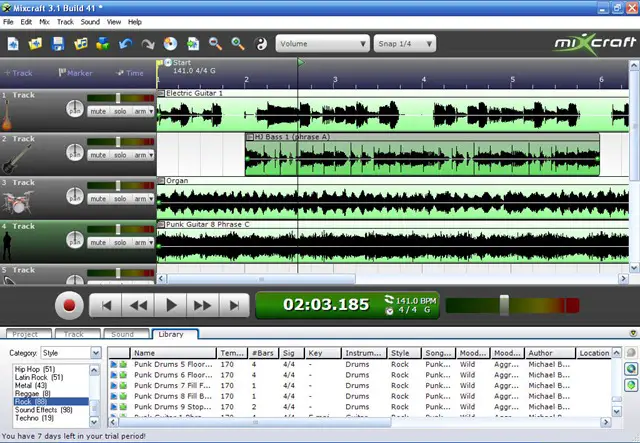Solo track 3
The height and width of the screenshot is (443, 640).
click(120, 198)
